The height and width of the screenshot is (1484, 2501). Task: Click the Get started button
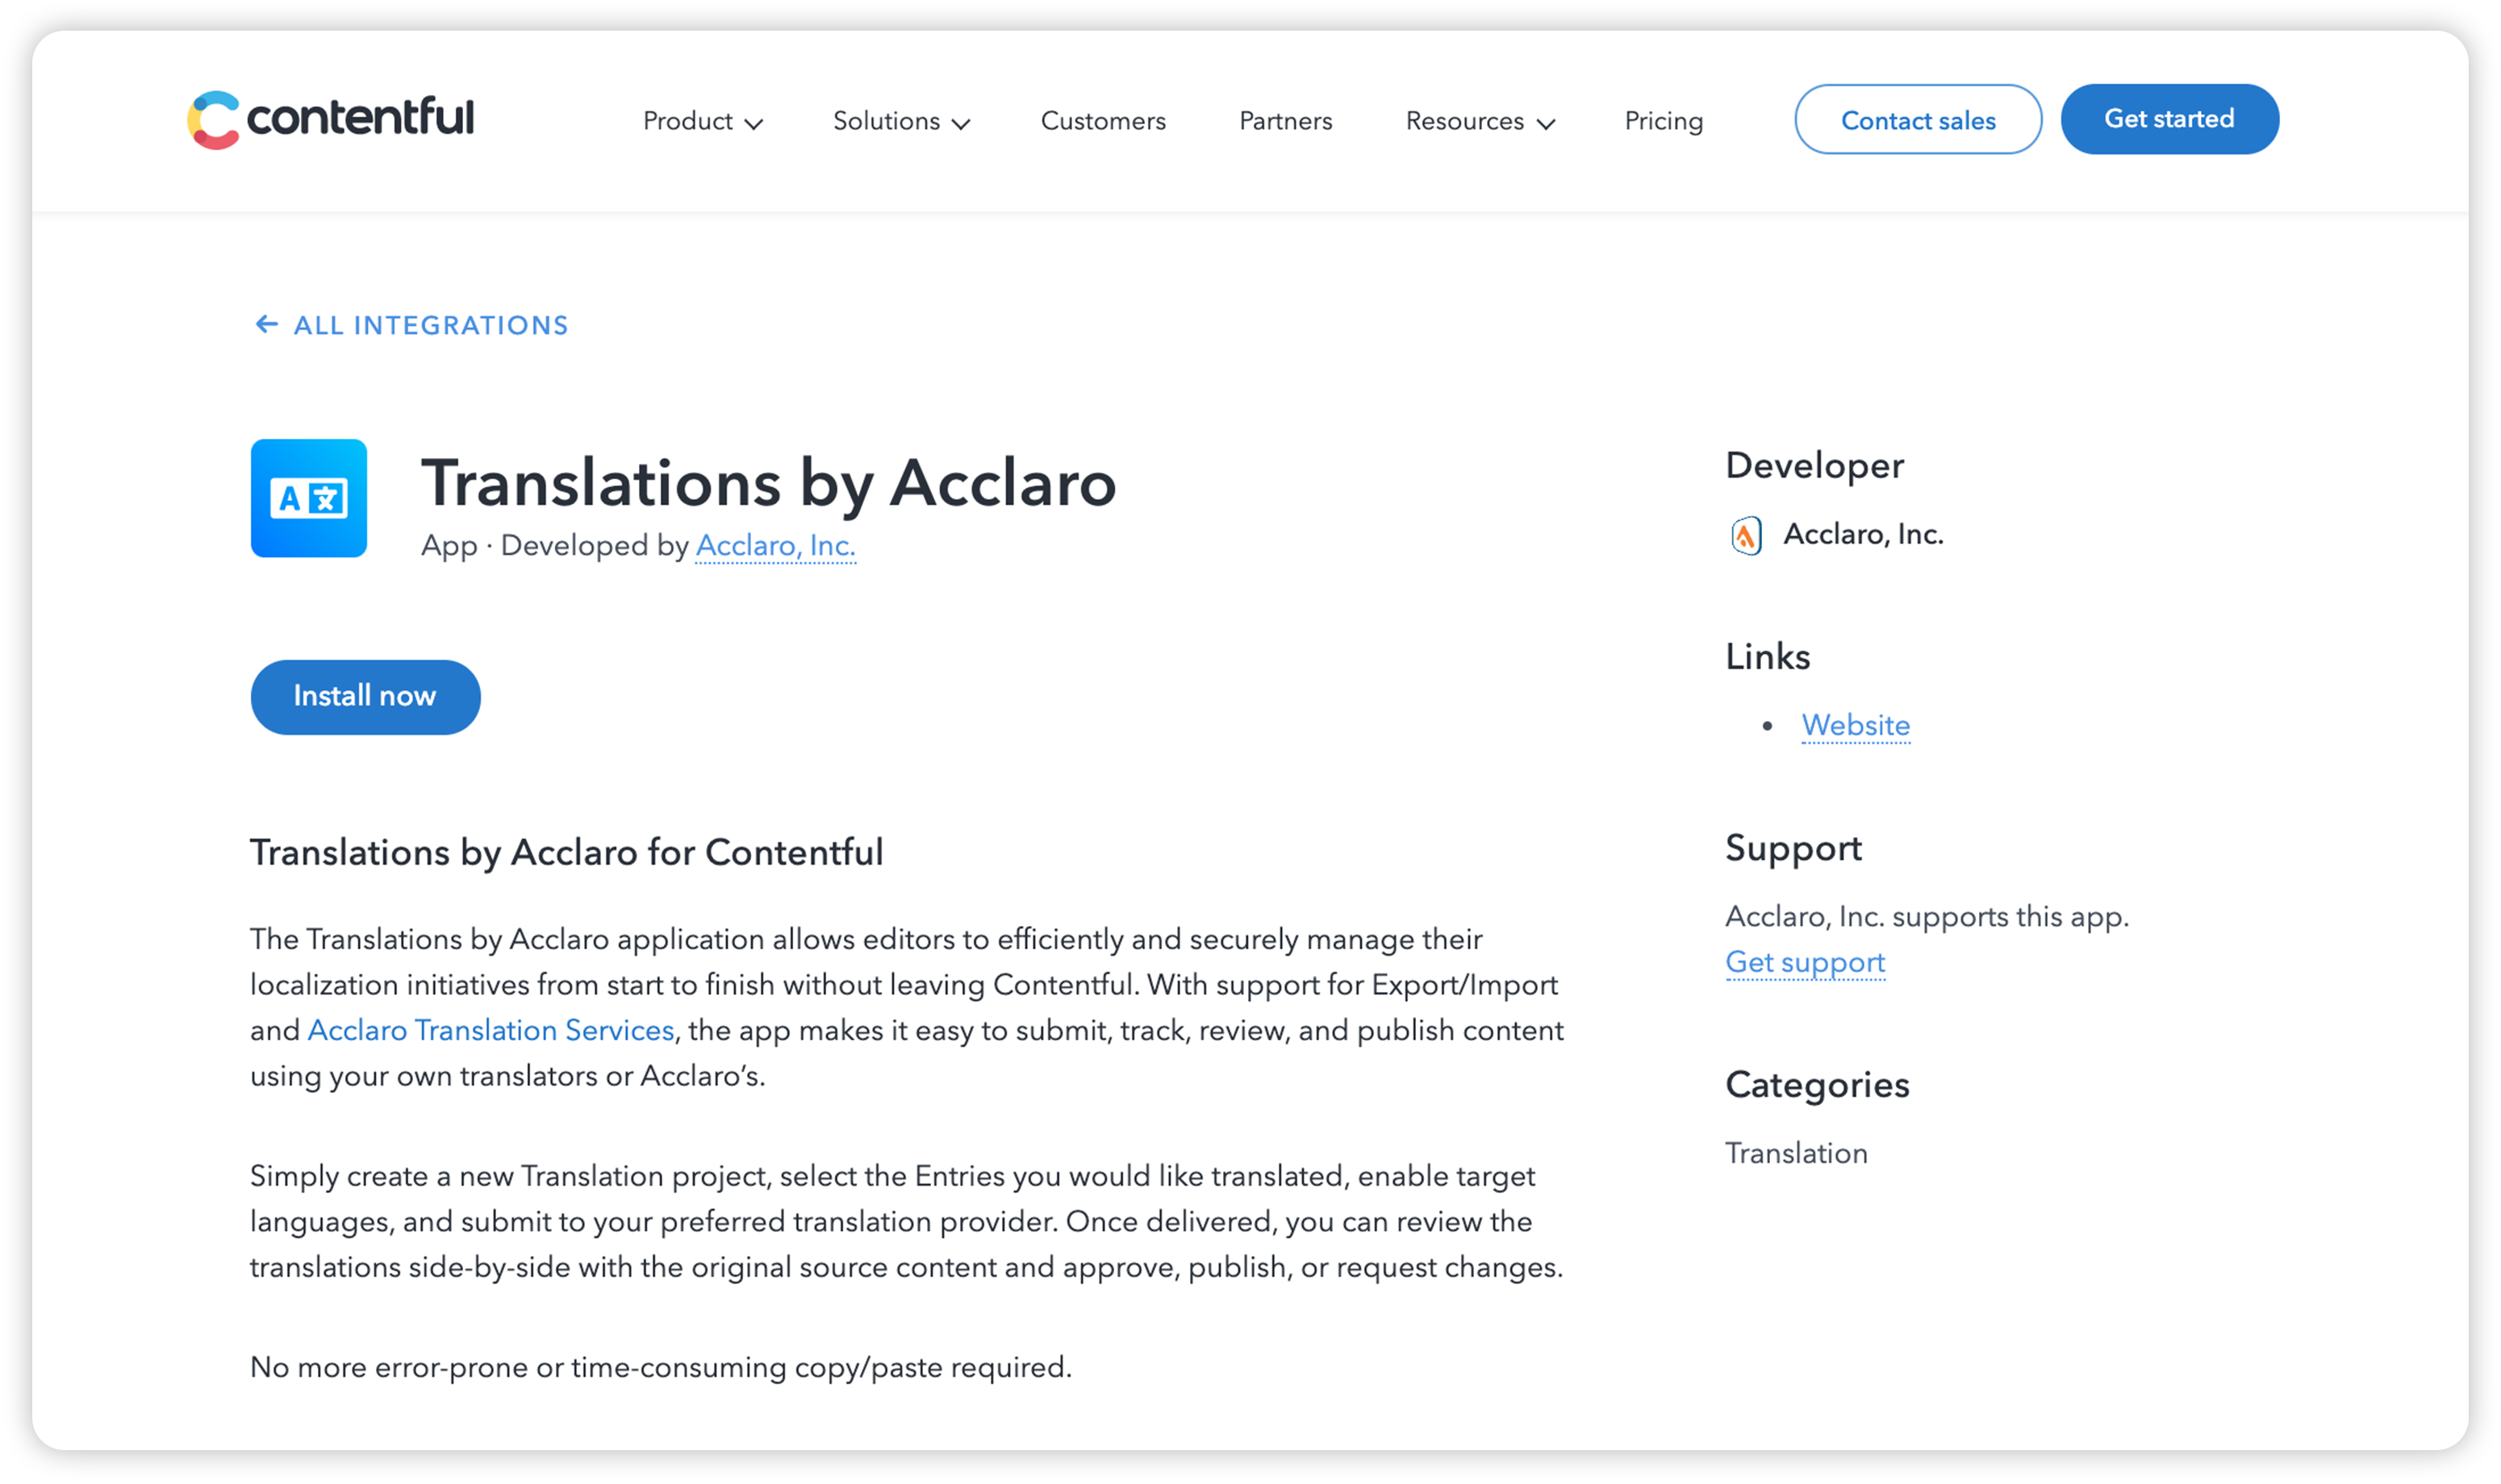coord(2169,119)
